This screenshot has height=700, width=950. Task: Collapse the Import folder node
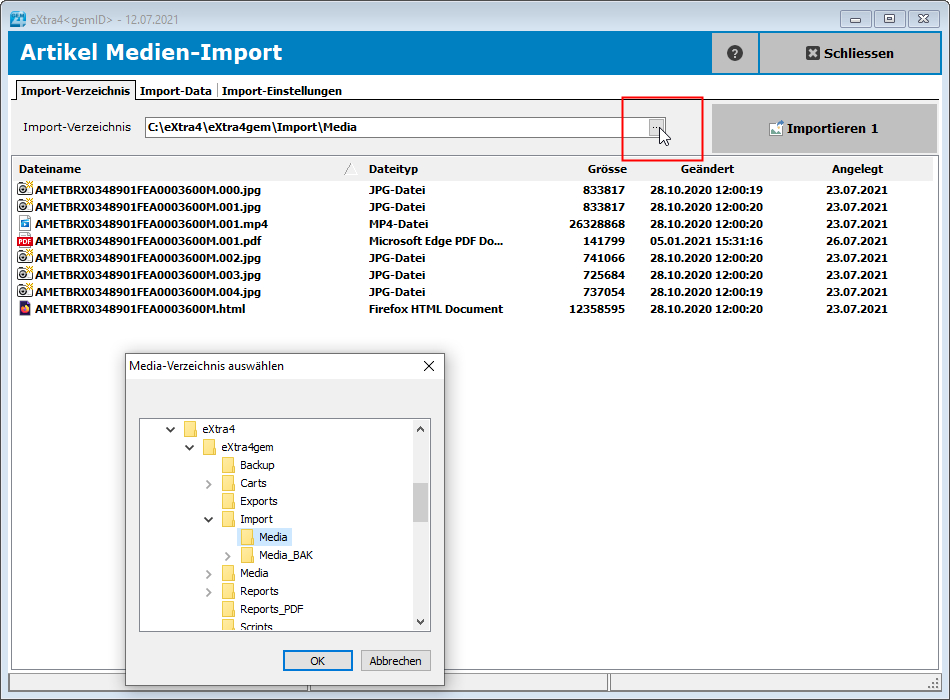pyautogui.click(x=208, y=519)
